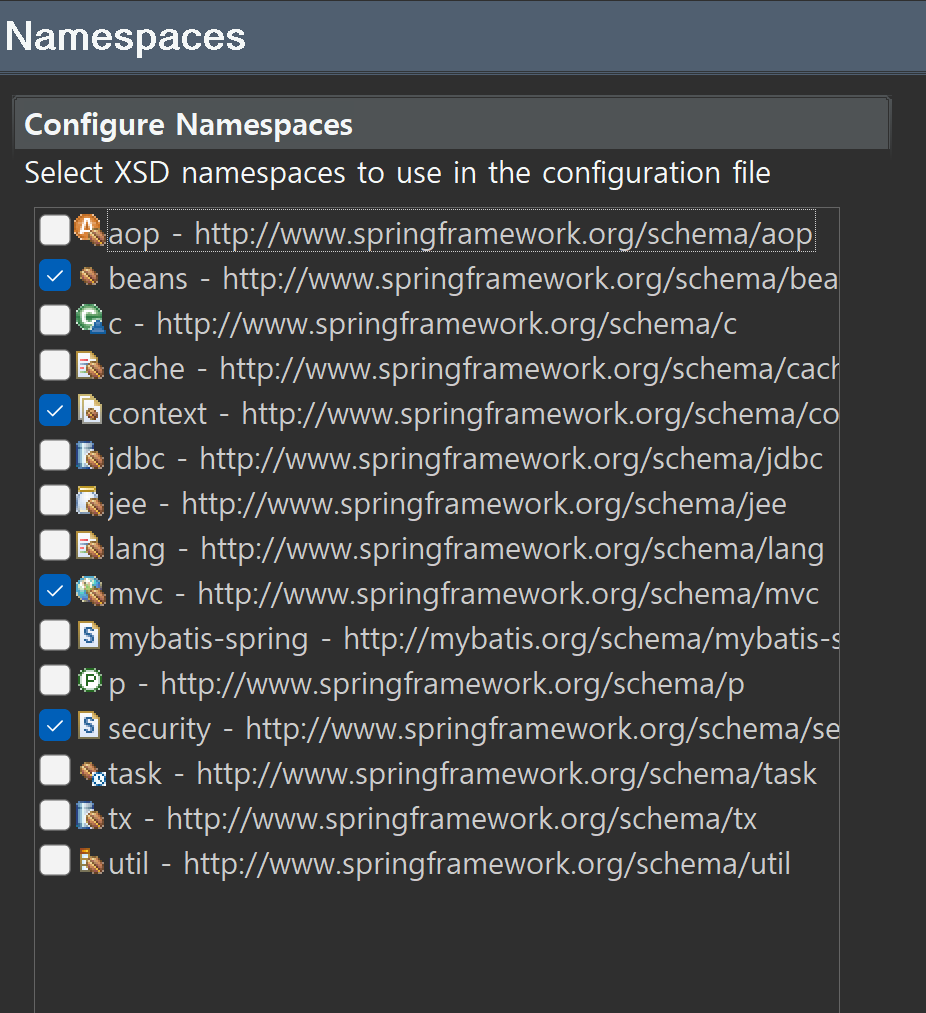Enable the aop namespace checkbox
The width and height of the screenshot is (926, 1013).
[55, 230]
